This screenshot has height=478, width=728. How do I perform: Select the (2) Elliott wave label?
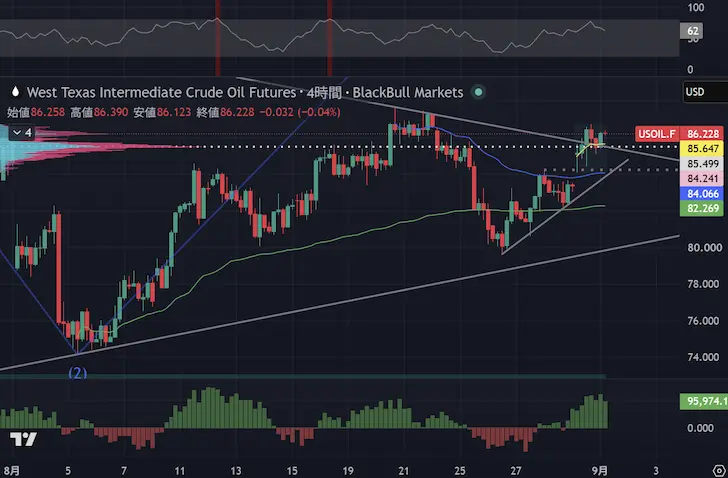tap(78, 373)
